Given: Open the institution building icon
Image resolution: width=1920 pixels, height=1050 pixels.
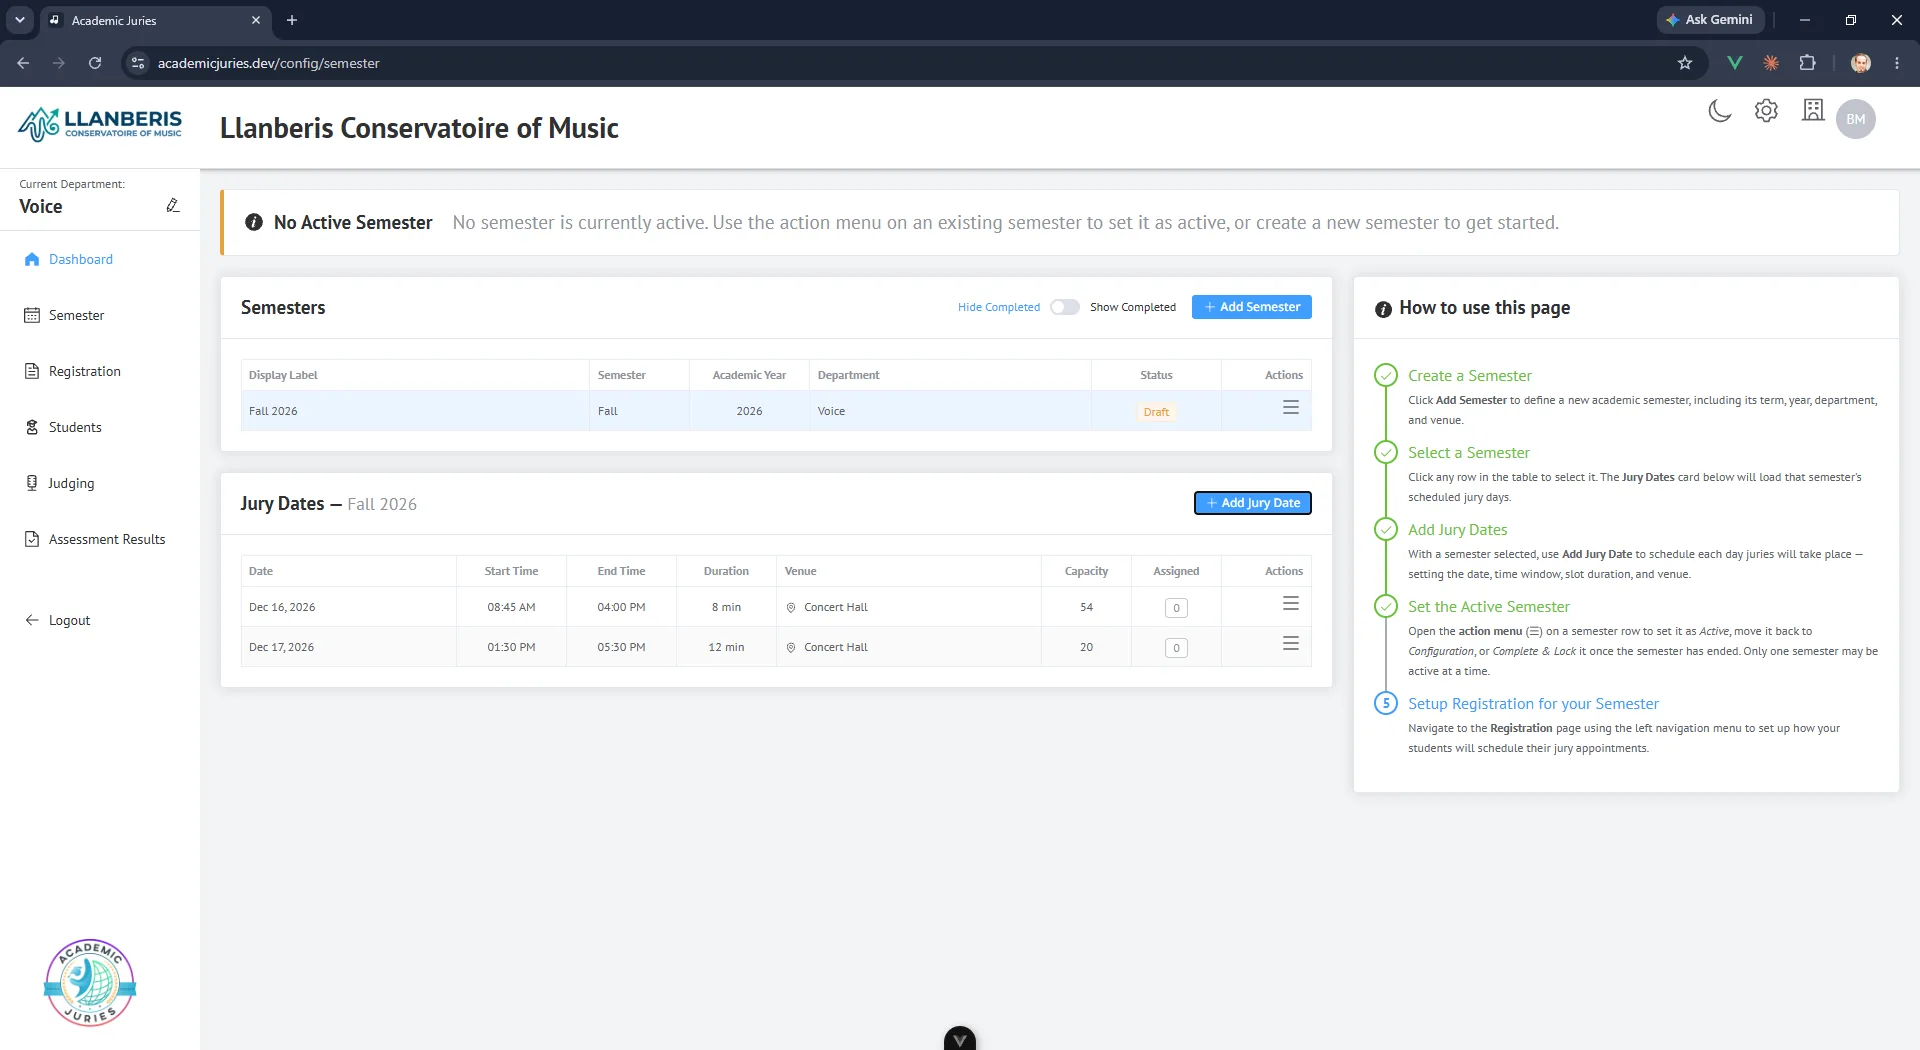Looking at the screenshot, I should [1813, 110].
